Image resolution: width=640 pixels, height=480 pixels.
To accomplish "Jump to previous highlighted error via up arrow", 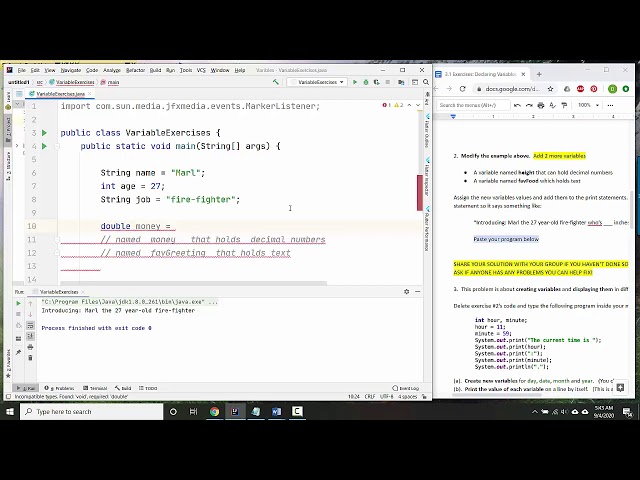I will tap(409, 105).
